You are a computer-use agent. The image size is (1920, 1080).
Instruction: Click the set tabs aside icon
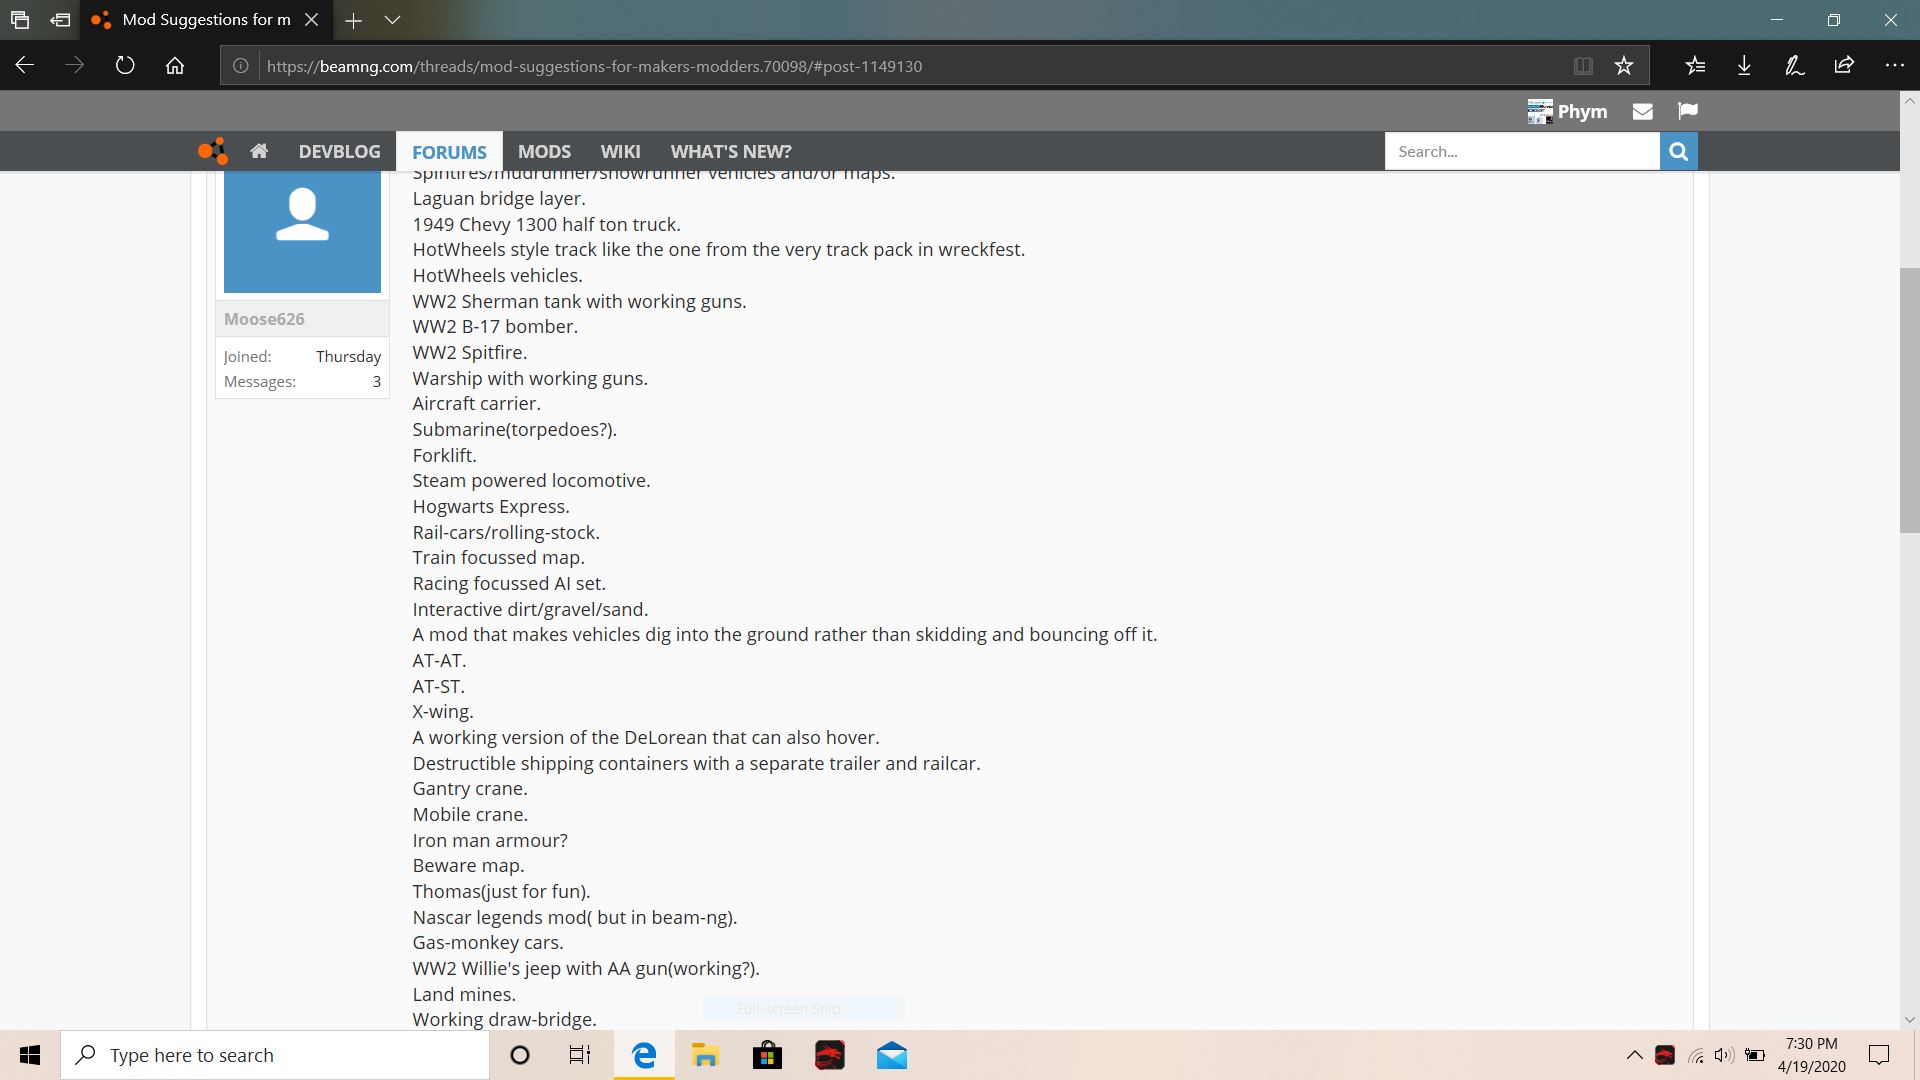pos(60,20)
